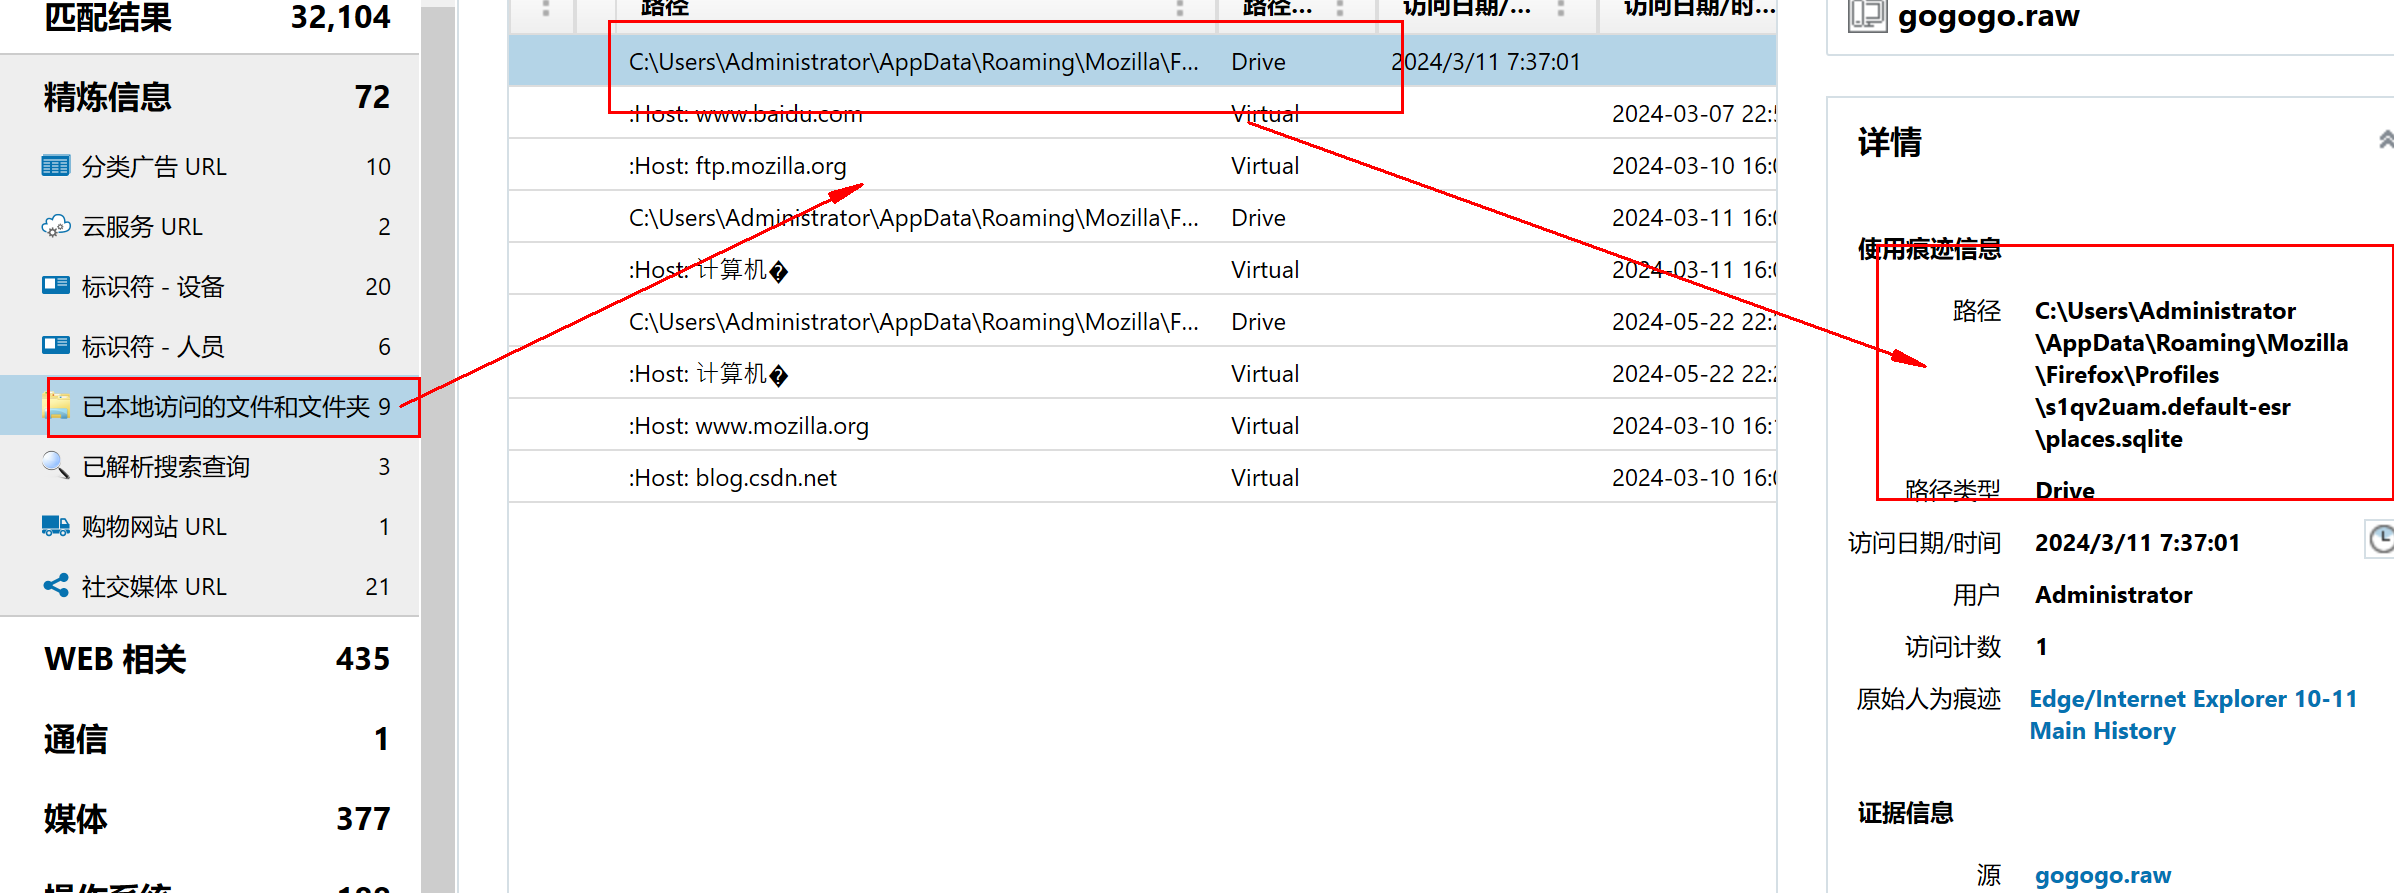
Task: Click the 访问计数 value 1
Action: pyautogui.click(x=2041, y=647)
